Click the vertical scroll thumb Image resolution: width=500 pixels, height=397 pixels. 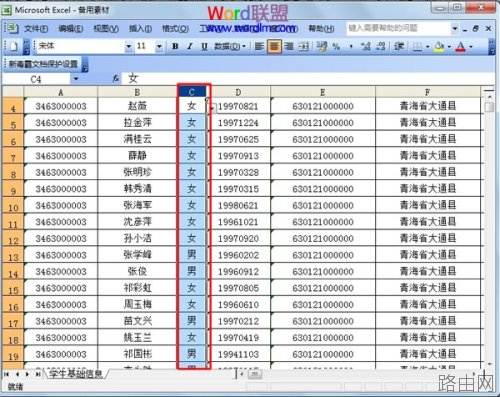[x=489, y=107]
